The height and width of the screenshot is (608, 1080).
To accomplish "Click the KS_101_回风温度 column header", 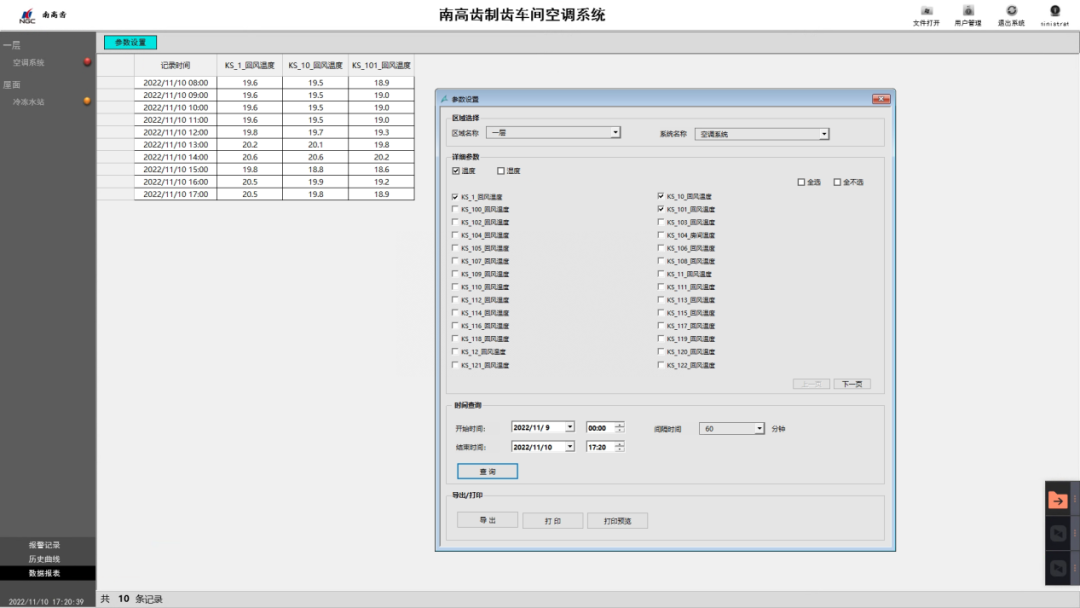I will (381, 65).
